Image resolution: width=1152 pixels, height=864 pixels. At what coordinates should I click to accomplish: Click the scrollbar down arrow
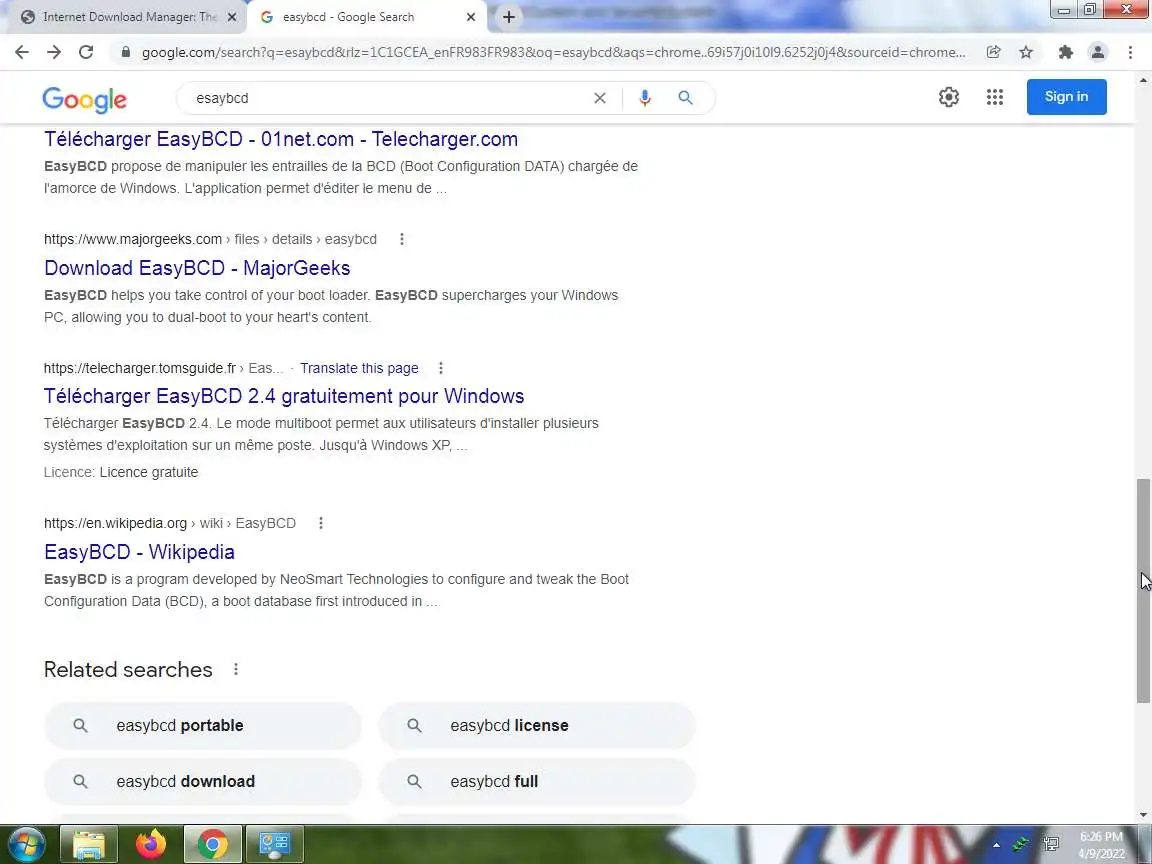[x=1143, y=815]
